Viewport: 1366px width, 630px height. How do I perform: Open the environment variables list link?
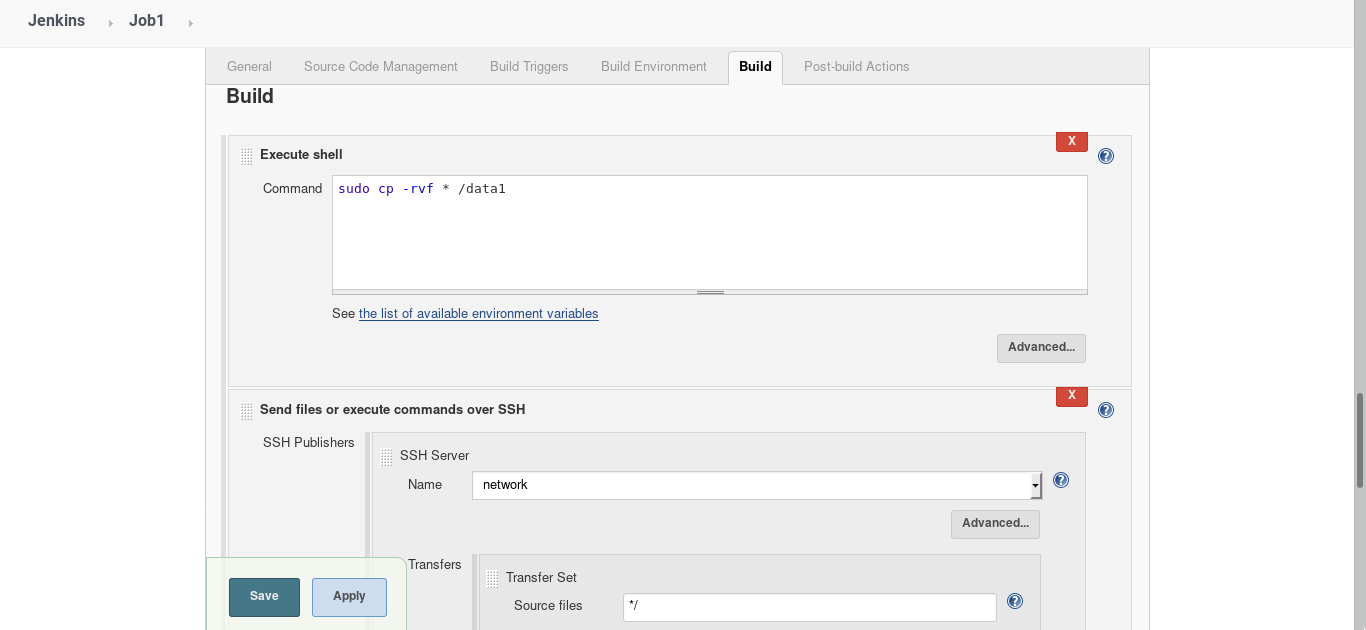(478, 313)
